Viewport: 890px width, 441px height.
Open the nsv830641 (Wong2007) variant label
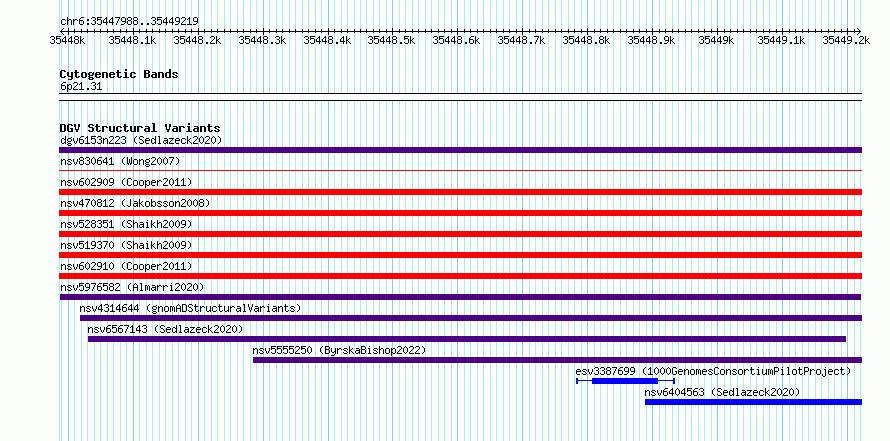[120, 161]
